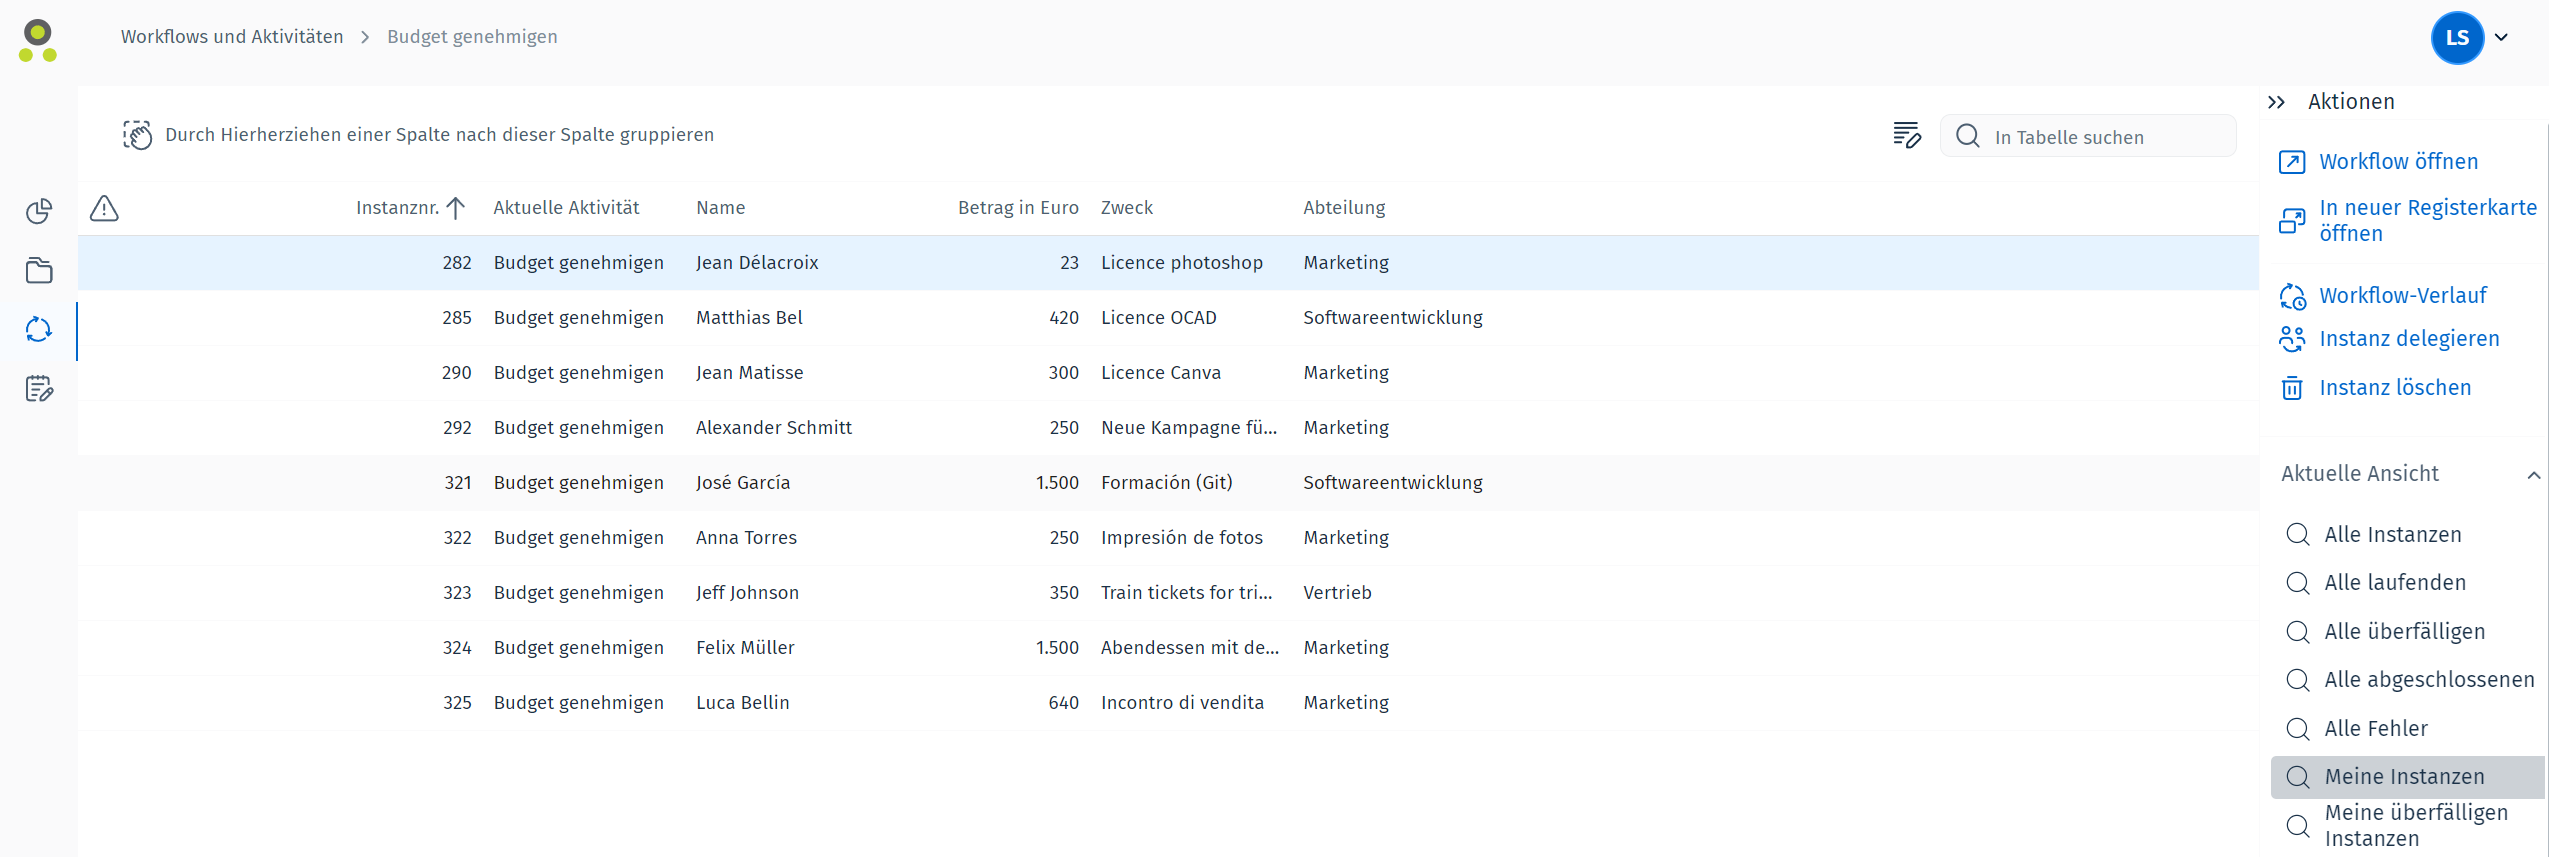Click the magnifier icon beside Alle Fehler

[x=2297, y=729]
